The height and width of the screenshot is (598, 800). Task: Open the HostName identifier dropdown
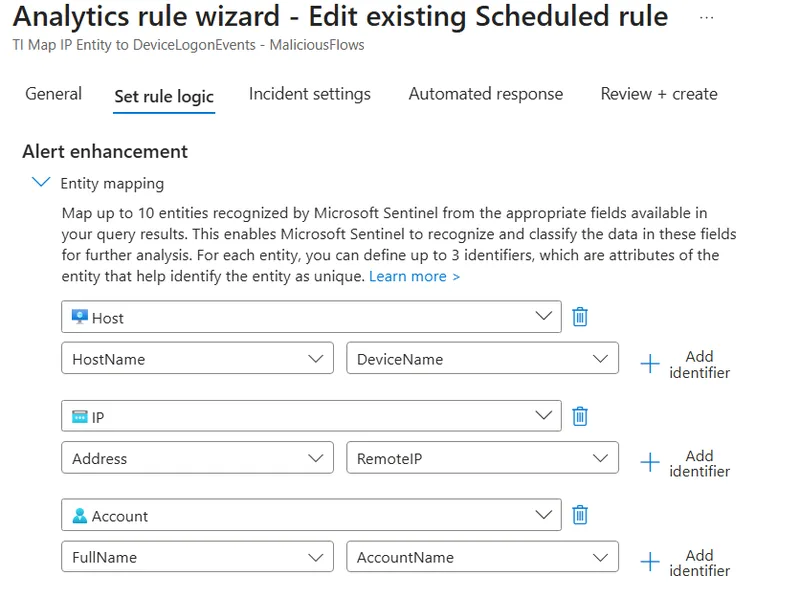(197, 358)
